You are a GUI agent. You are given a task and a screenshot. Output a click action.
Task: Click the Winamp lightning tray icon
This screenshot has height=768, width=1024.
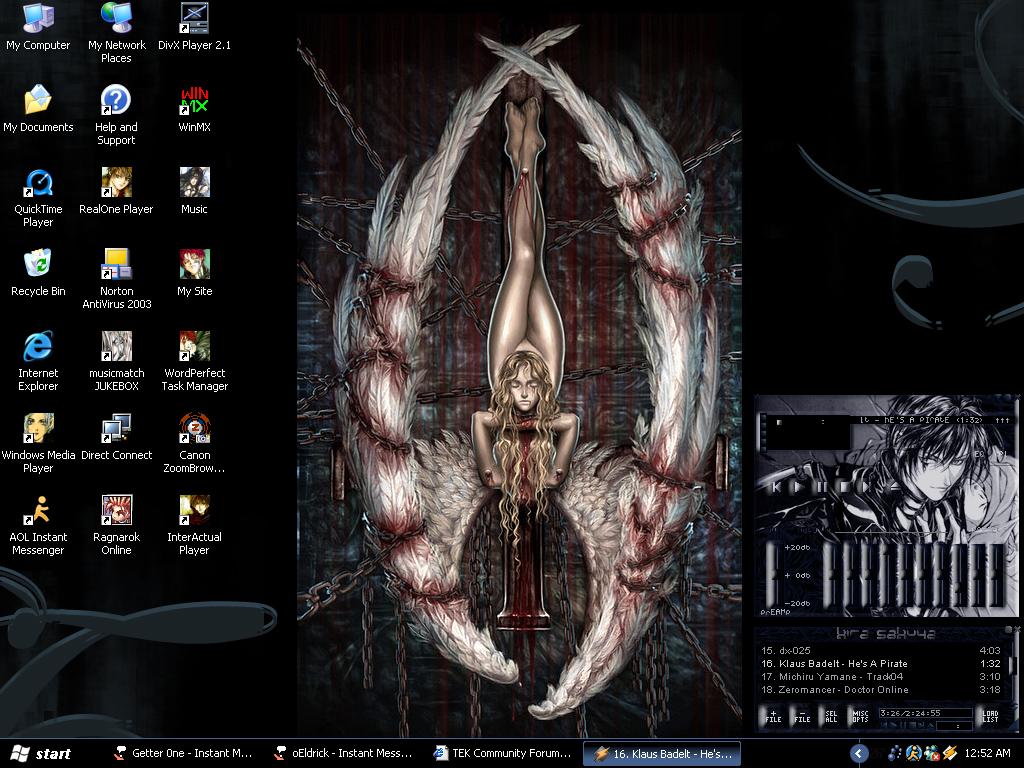[x=950, y=753]
